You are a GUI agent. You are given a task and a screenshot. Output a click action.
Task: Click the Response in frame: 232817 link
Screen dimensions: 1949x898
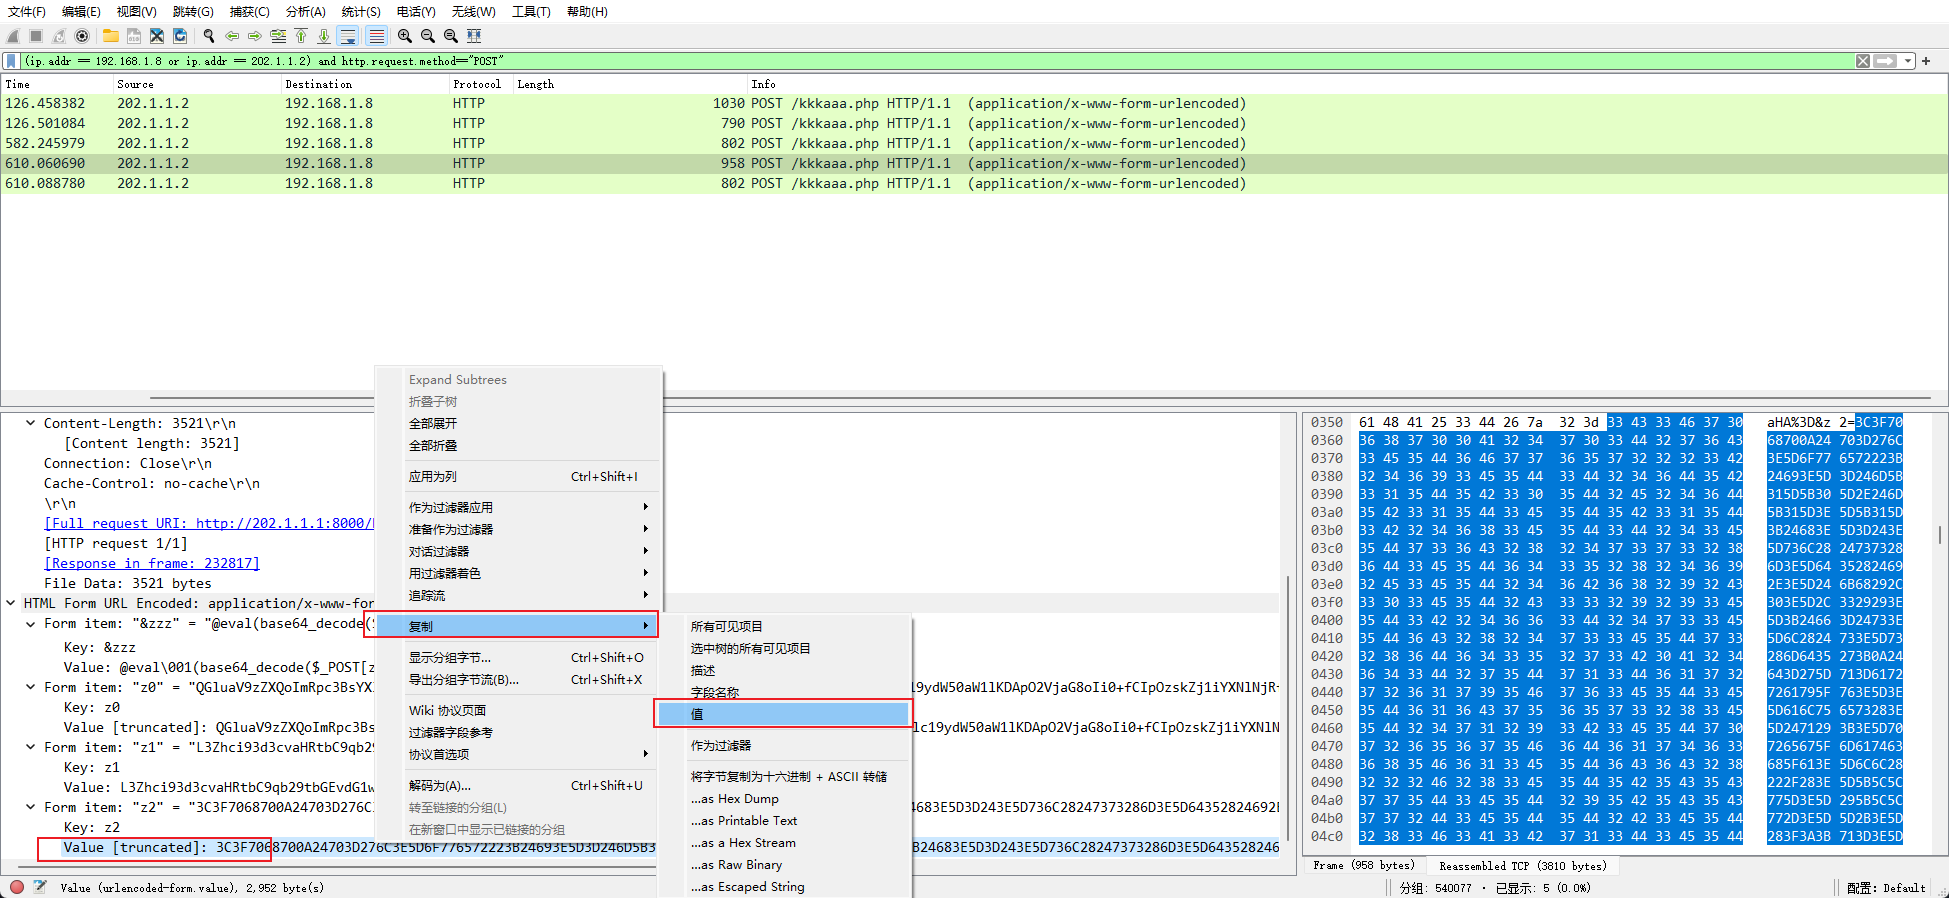click(152, 563)
